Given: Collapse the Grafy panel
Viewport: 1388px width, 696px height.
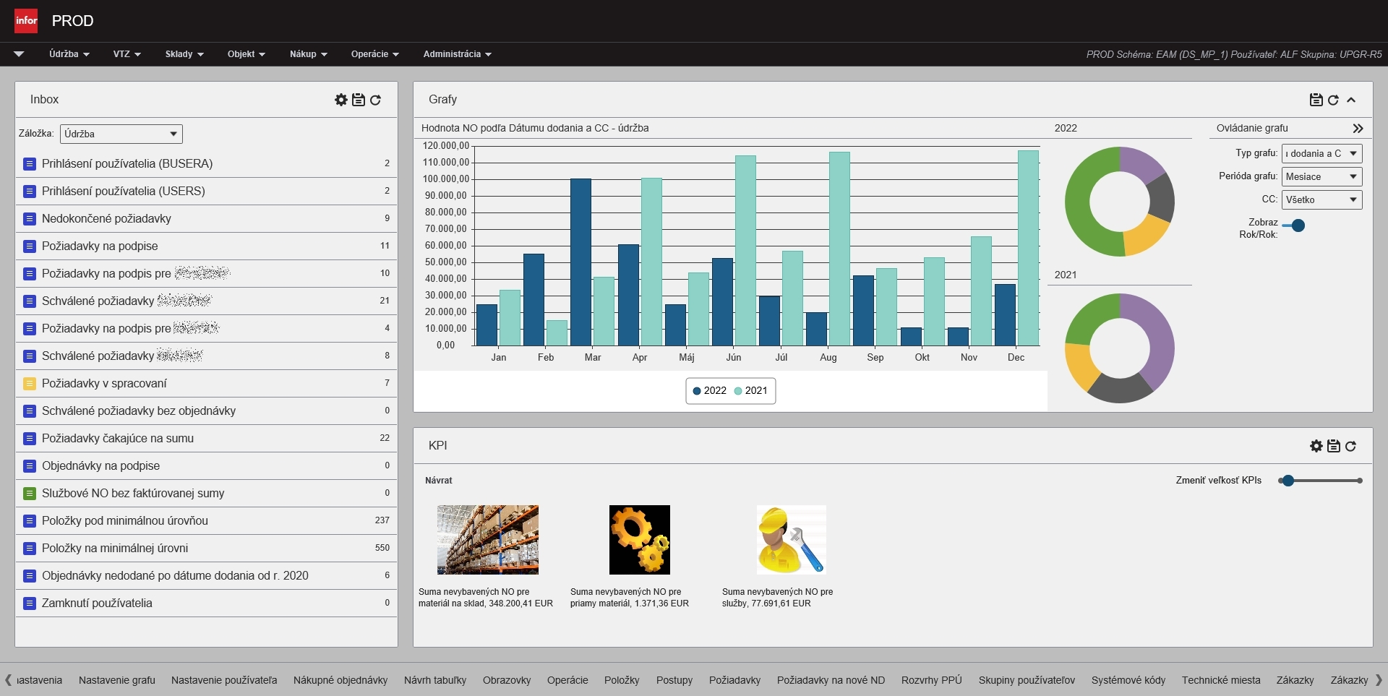Looking at the screenshot, I should pyautogui.click(x=1351, y=100).
